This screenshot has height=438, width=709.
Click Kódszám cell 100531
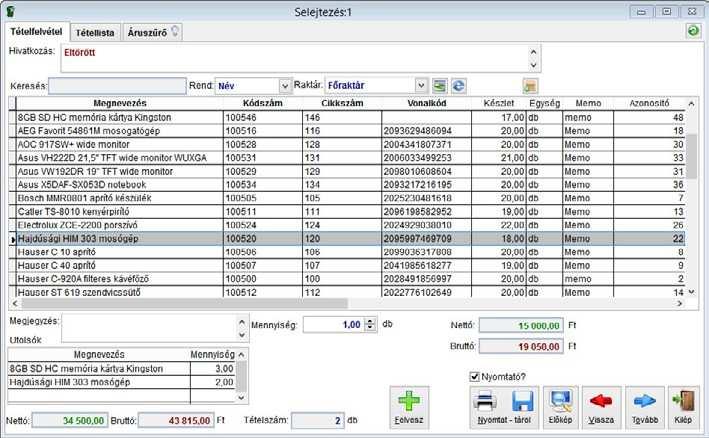coord(263,158)
